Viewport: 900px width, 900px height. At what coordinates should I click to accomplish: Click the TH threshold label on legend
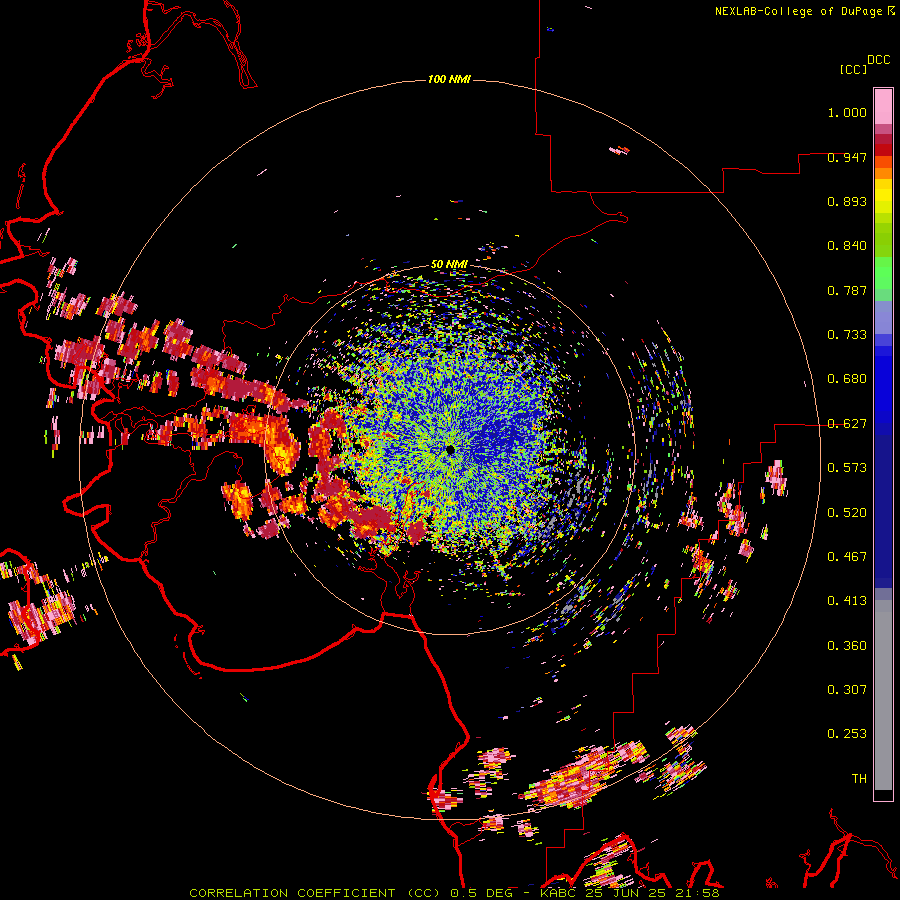click(859, 778)
